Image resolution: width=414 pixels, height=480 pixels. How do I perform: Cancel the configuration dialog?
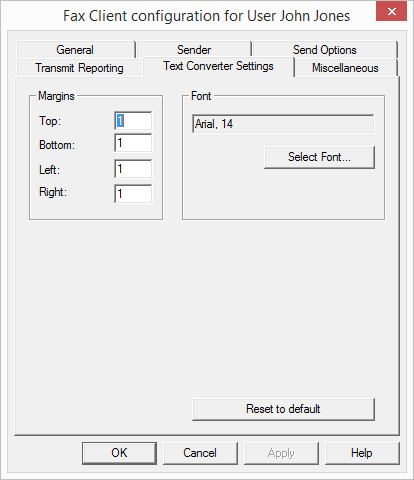200,453
